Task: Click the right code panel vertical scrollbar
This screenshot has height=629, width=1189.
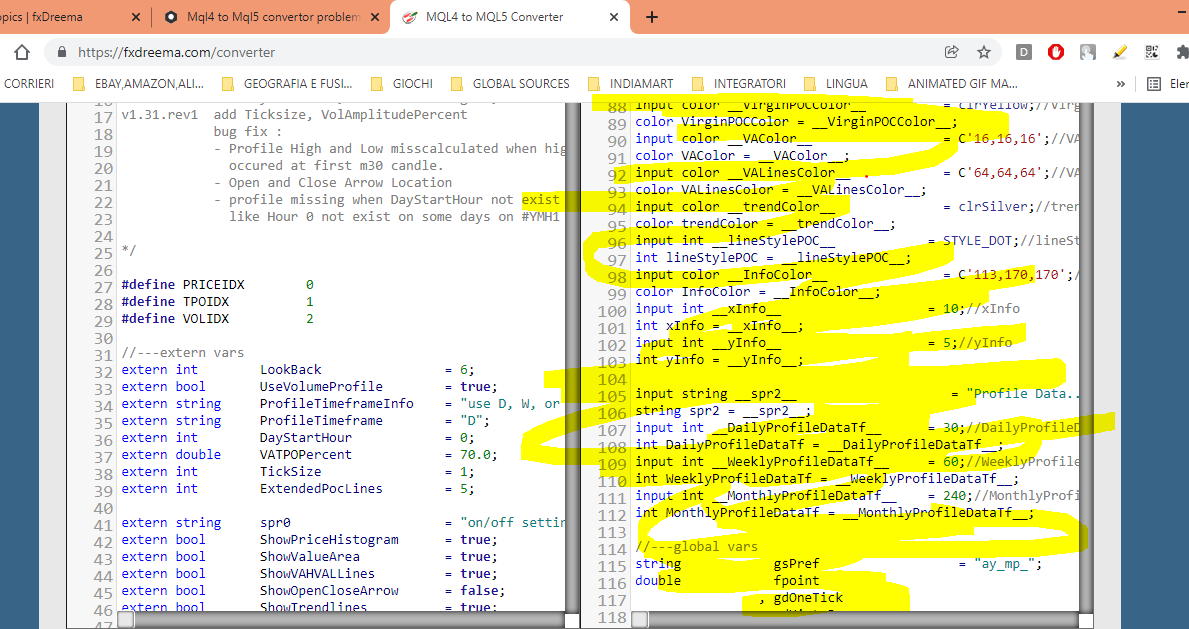Action: tap(1087, 357)
